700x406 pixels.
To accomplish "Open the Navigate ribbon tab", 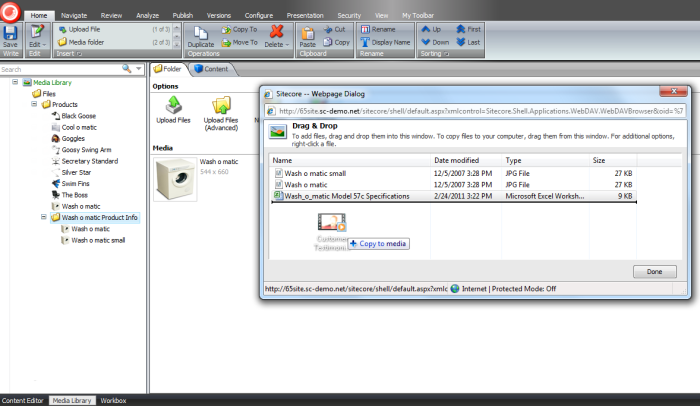I will (74, 16).
